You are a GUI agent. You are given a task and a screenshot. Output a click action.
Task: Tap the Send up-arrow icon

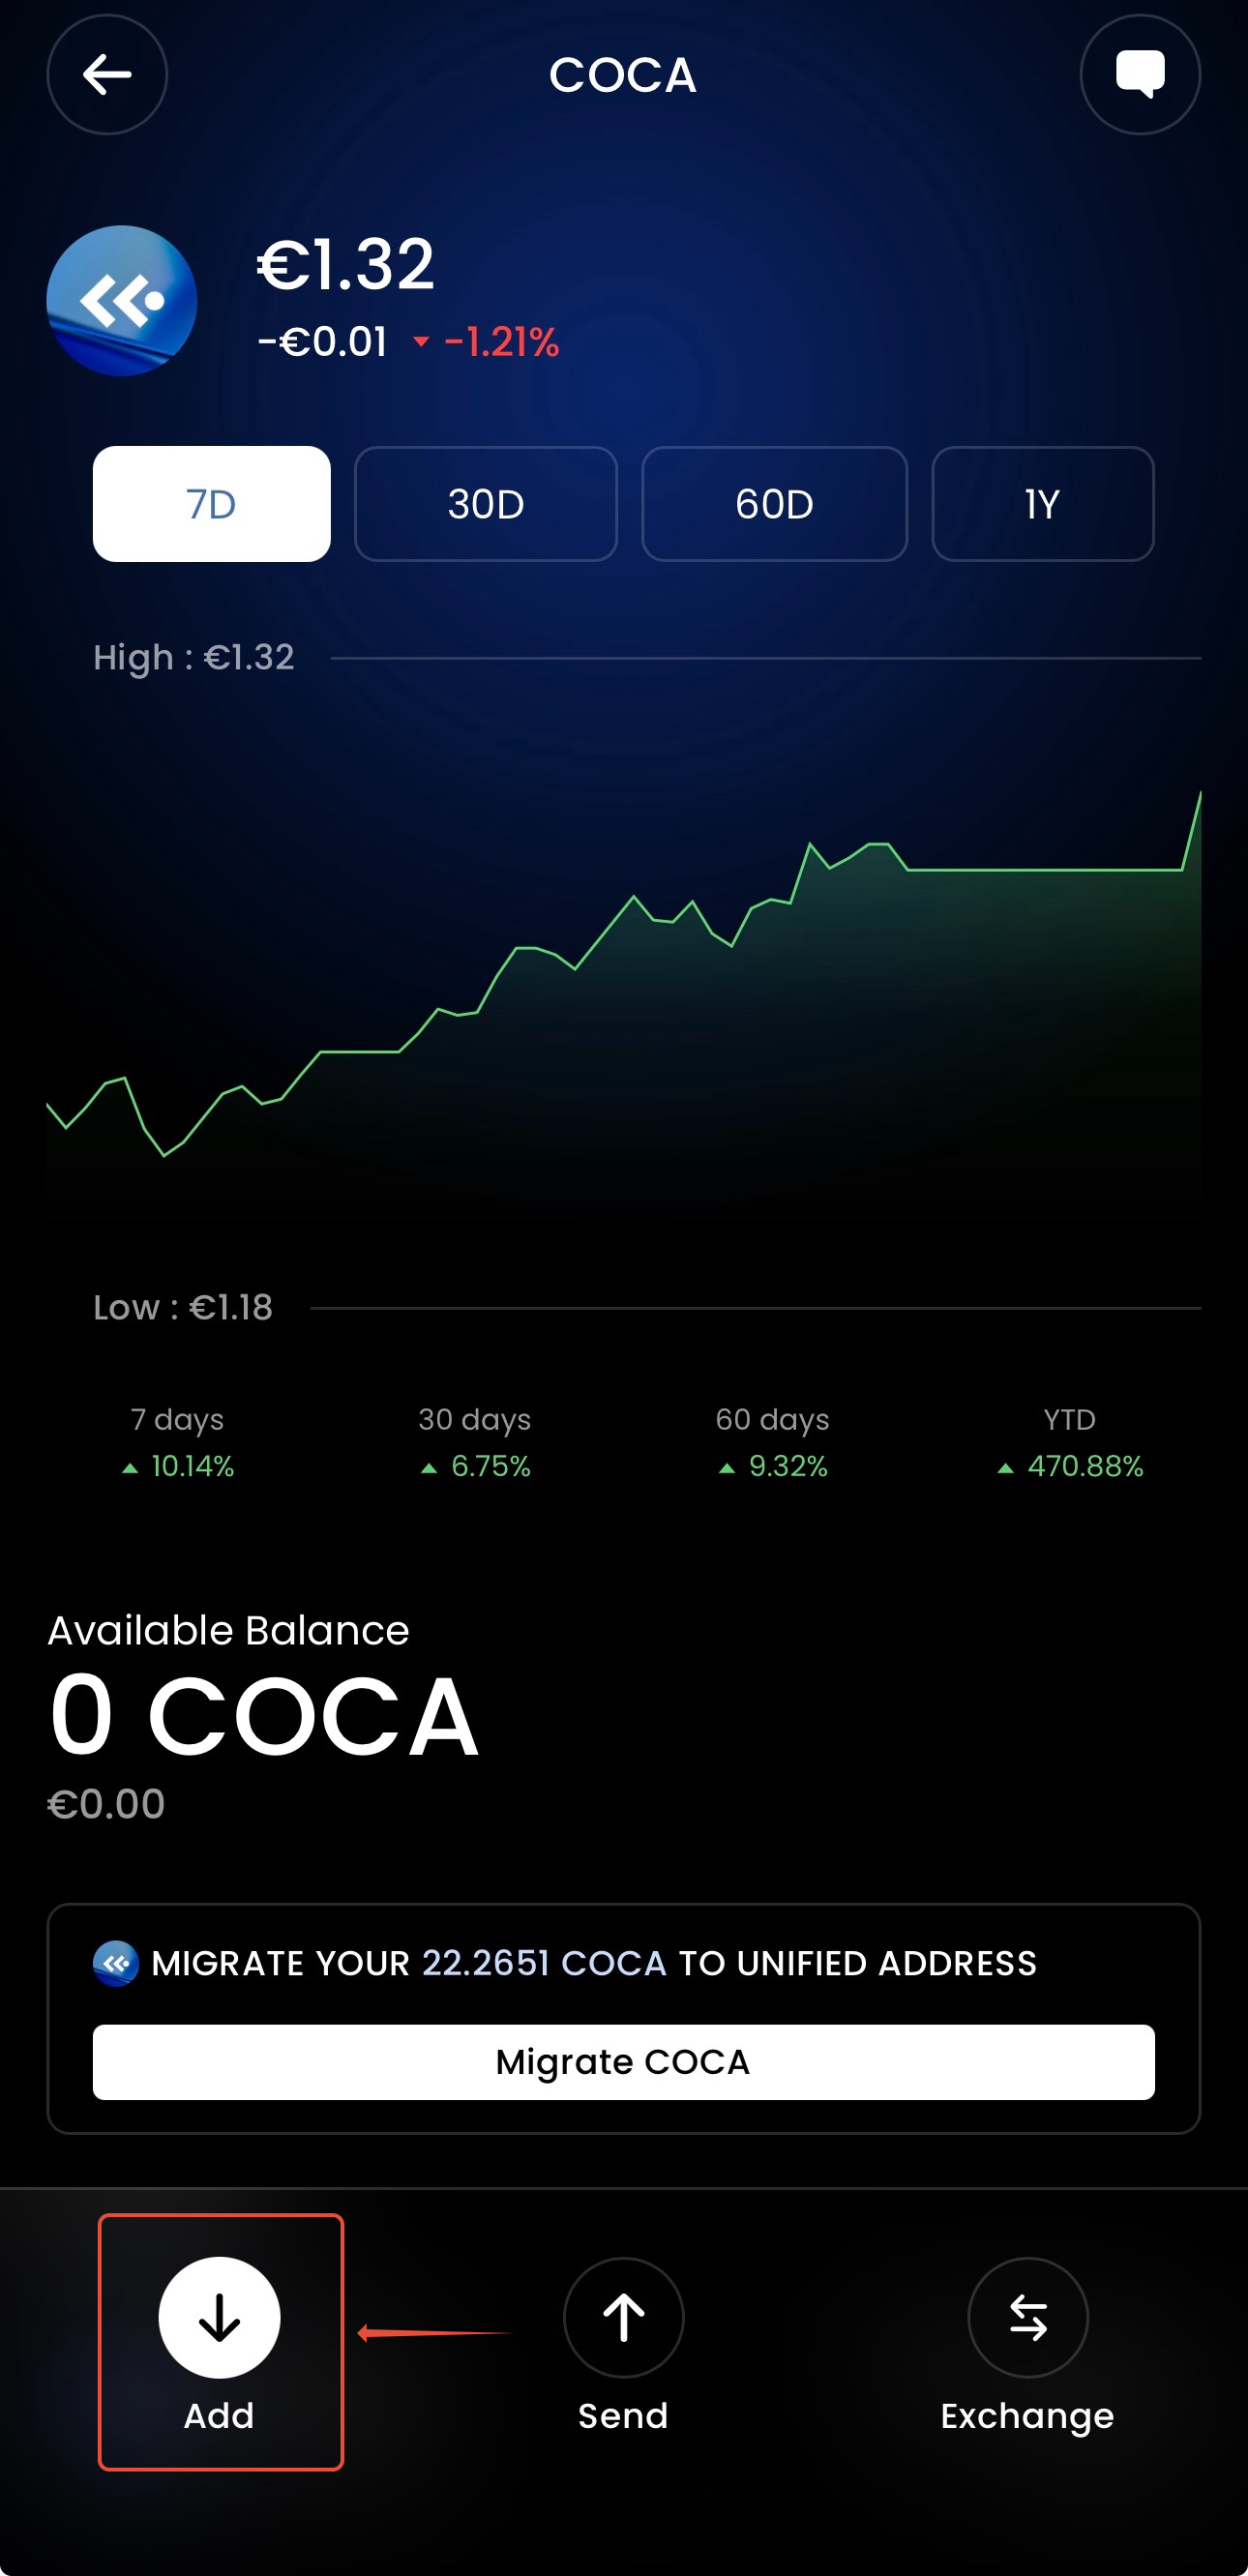(623, 2317)
